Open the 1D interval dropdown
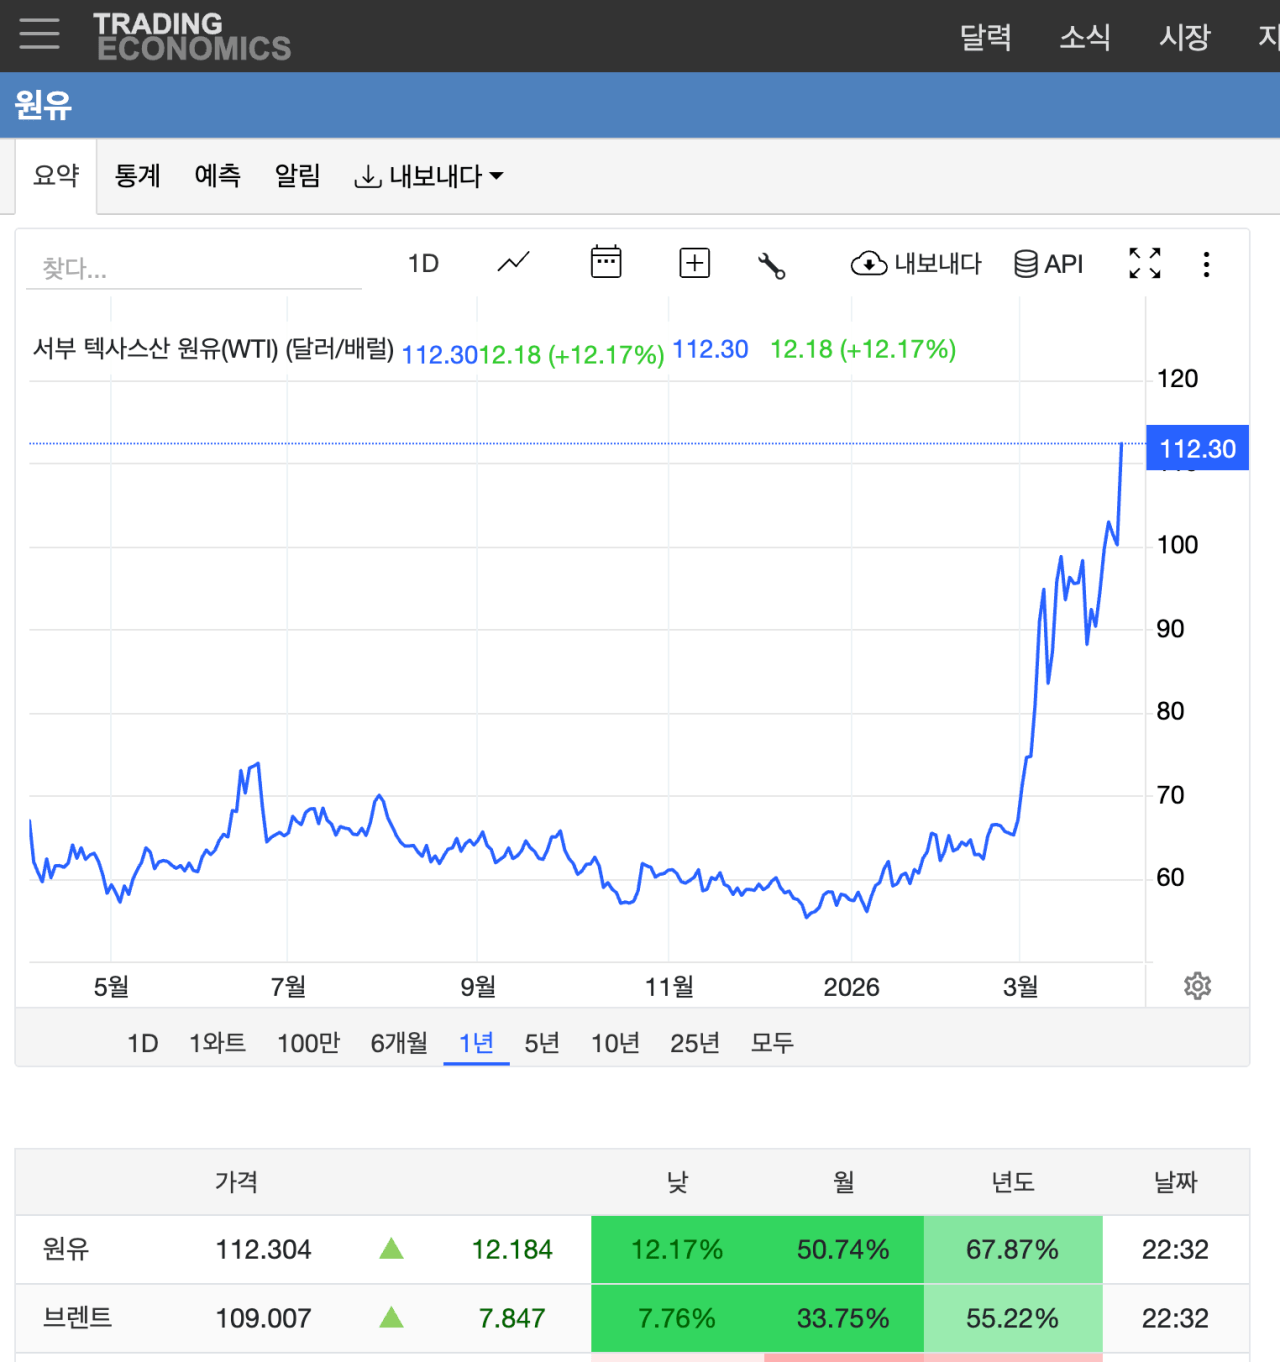 [x=423, y=263]
